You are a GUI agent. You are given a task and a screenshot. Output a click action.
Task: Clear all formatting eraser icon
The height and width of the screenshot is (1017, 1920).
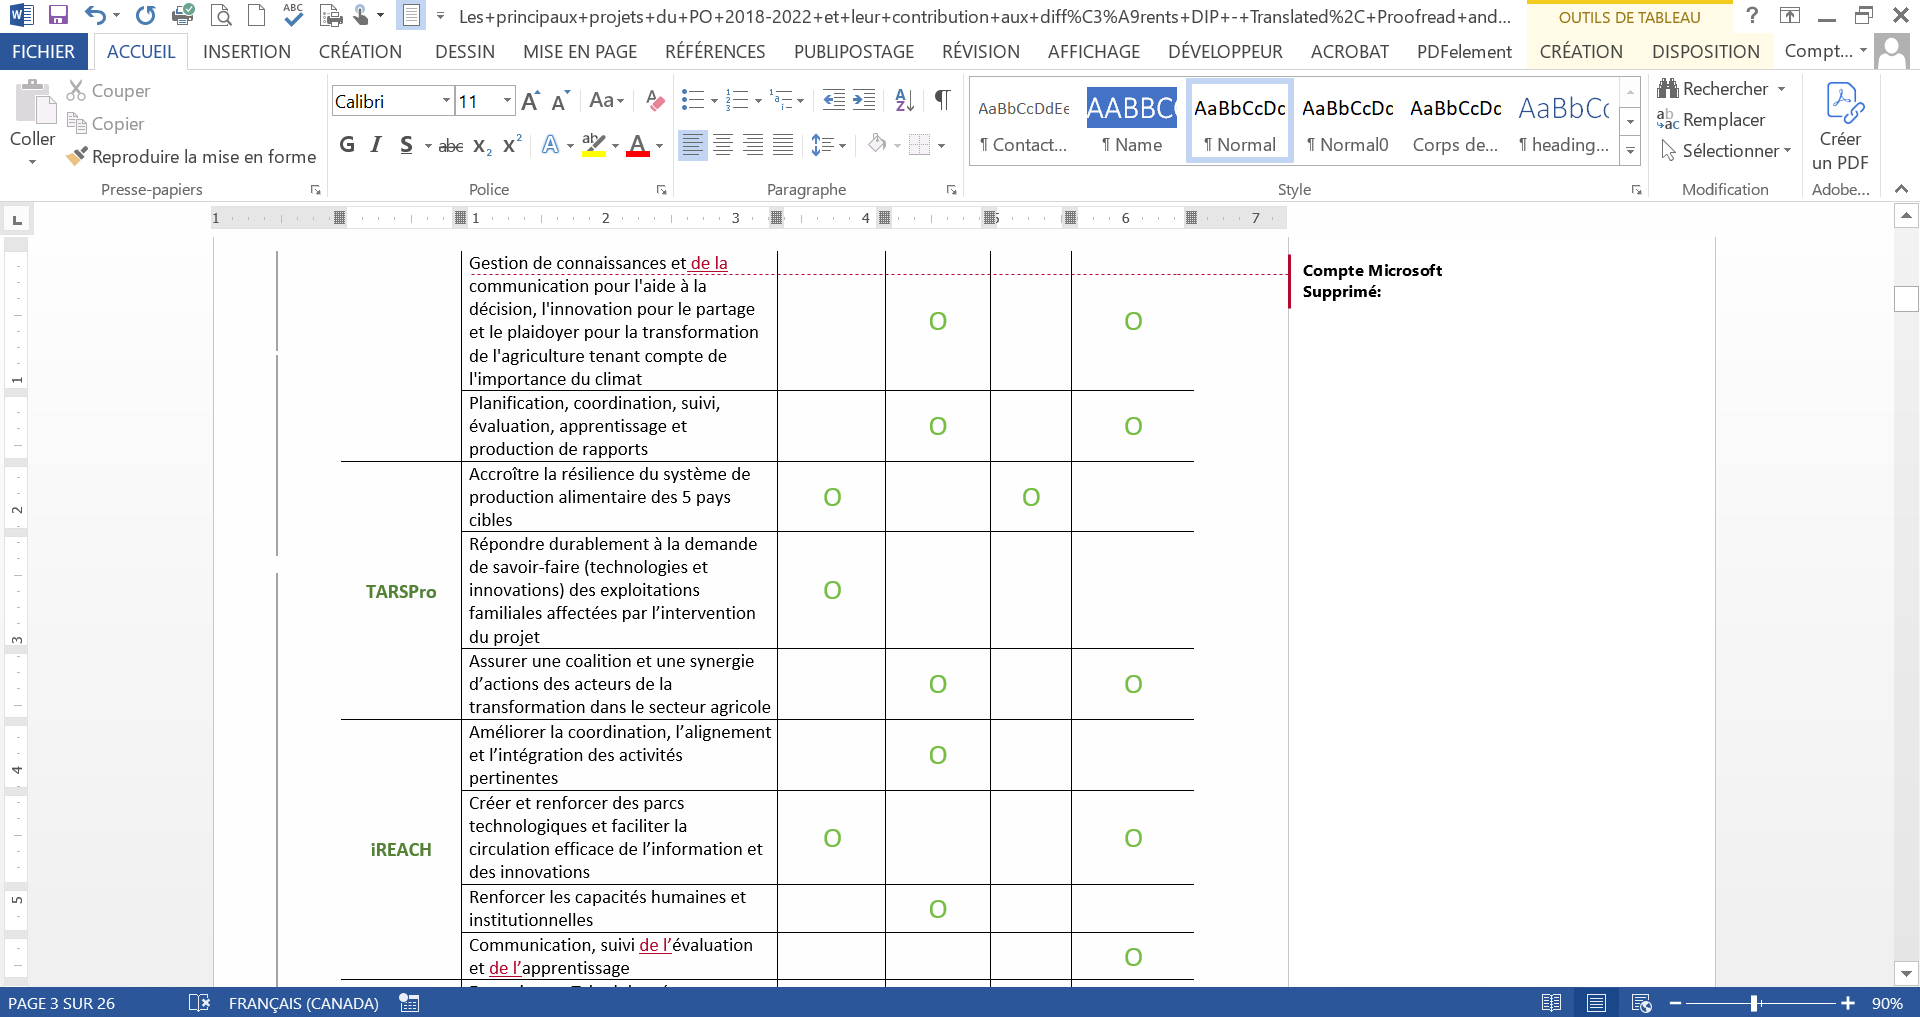pos(655,101)
